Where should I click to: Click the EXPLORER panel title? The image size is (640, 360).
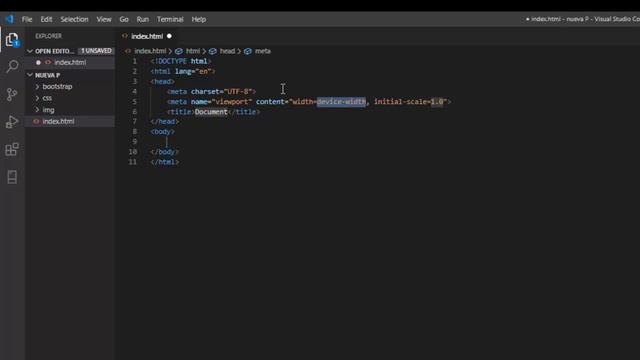tap(48, 36)
